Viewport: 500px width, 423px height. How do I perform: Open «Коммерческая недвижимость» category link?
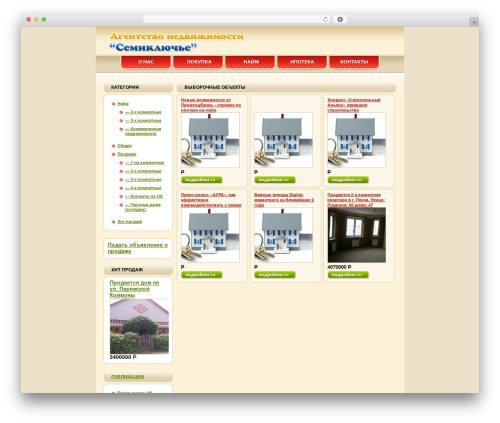[x=143, y=131]
